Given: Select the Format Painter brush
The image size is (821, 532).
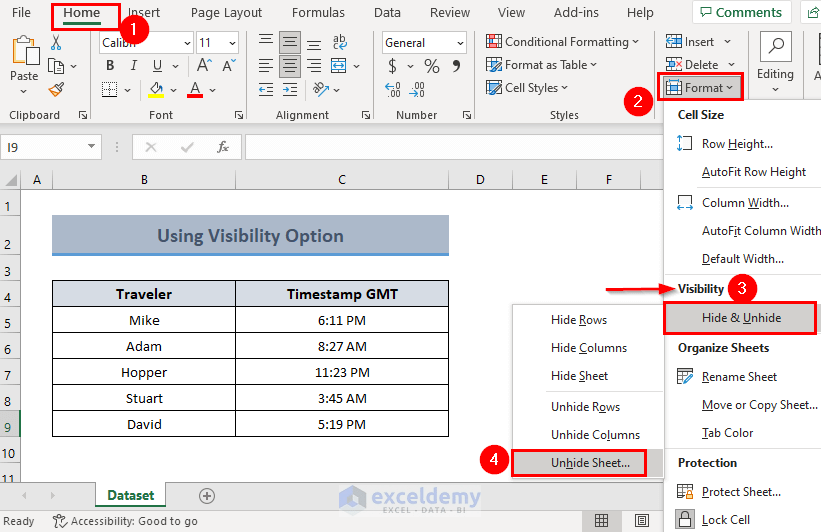Looking at the screenshot, I should (56, 90).
